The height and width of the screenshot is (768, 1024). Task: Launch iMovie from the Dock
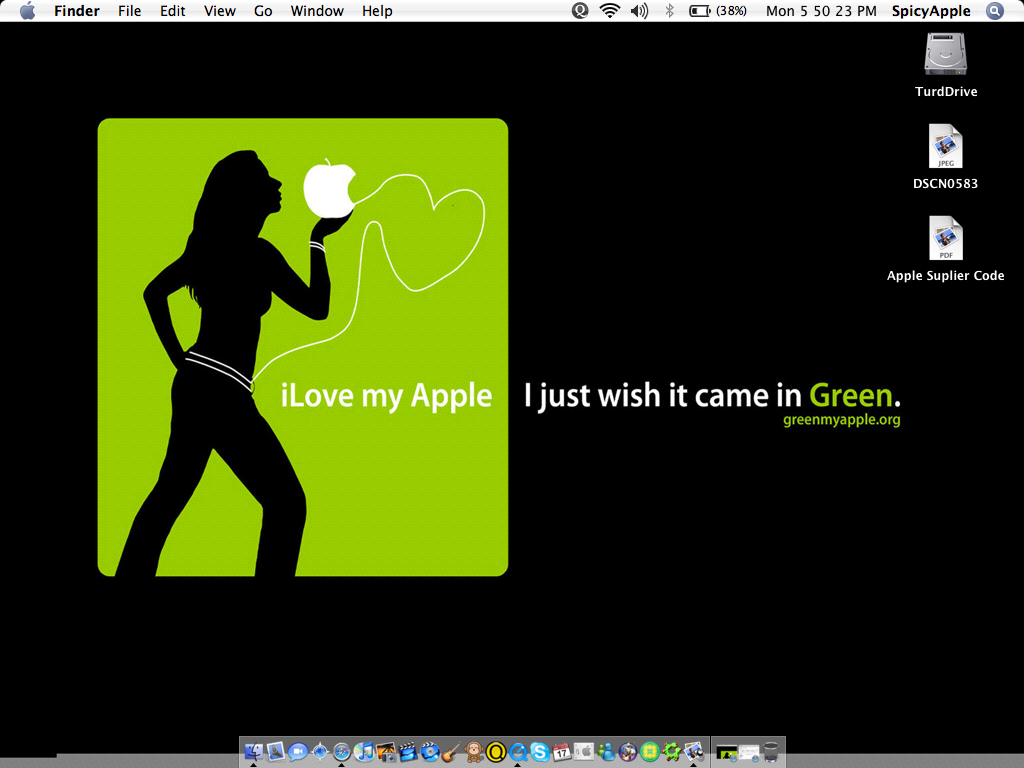[408, 752]
